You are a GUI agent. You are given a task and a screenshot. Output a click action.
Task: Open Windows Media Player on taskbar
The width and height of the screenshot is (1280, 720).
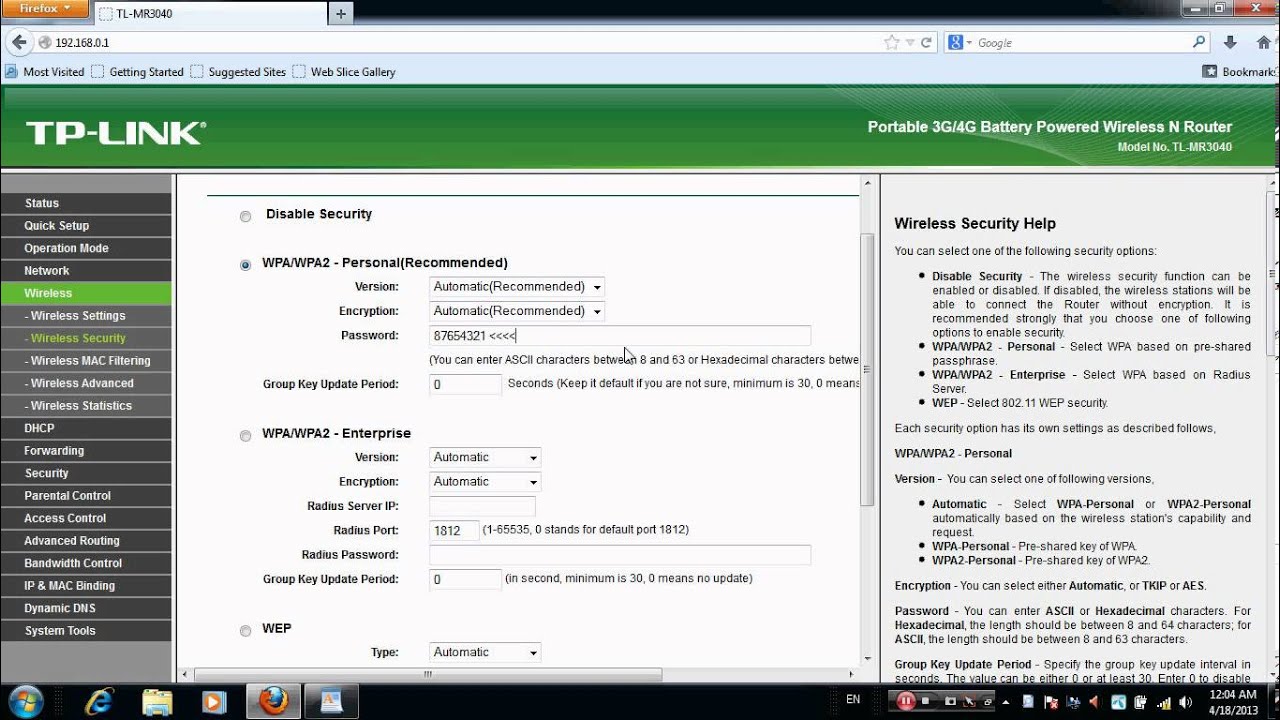213,701
